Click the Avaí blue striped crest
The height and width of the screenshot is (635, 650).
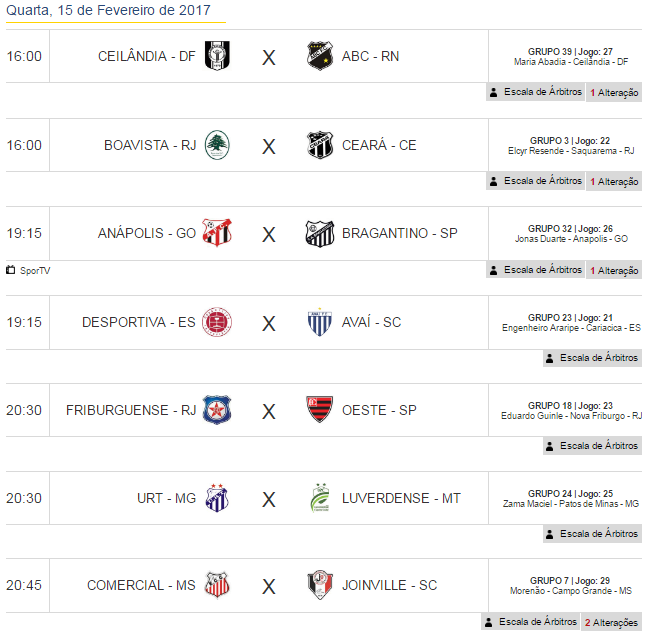pyautogui.click(x=320, y=322)
